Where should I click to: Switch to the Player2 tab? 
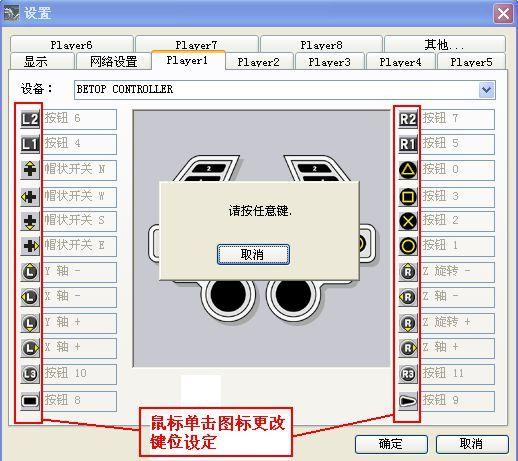[x=259, y=62]
